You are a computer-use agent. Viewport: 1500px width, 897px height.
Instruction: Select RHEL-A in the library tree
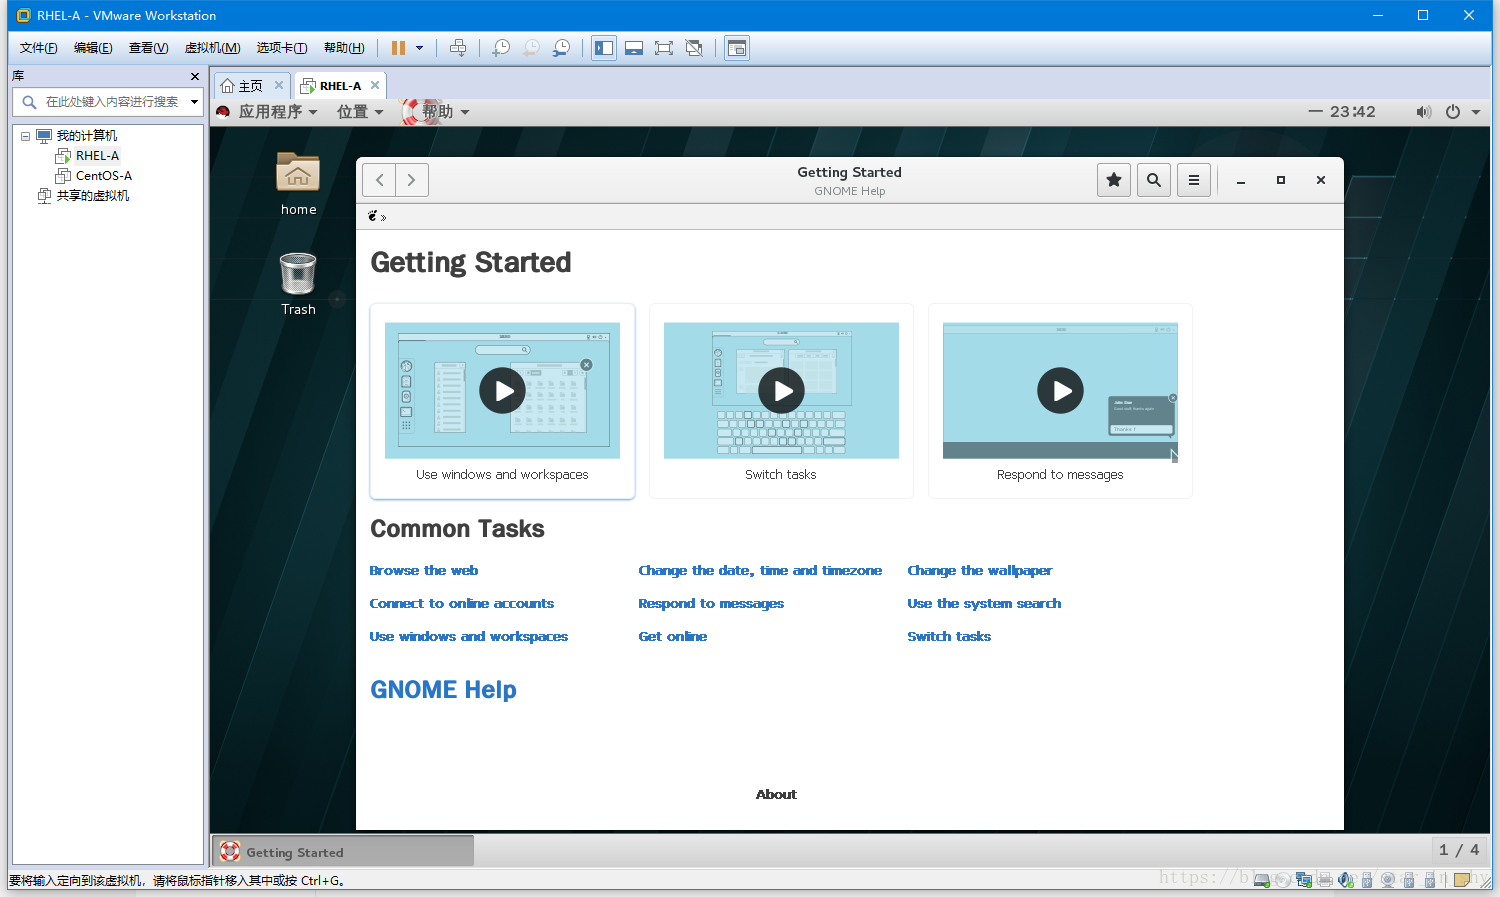pos(97,156)
